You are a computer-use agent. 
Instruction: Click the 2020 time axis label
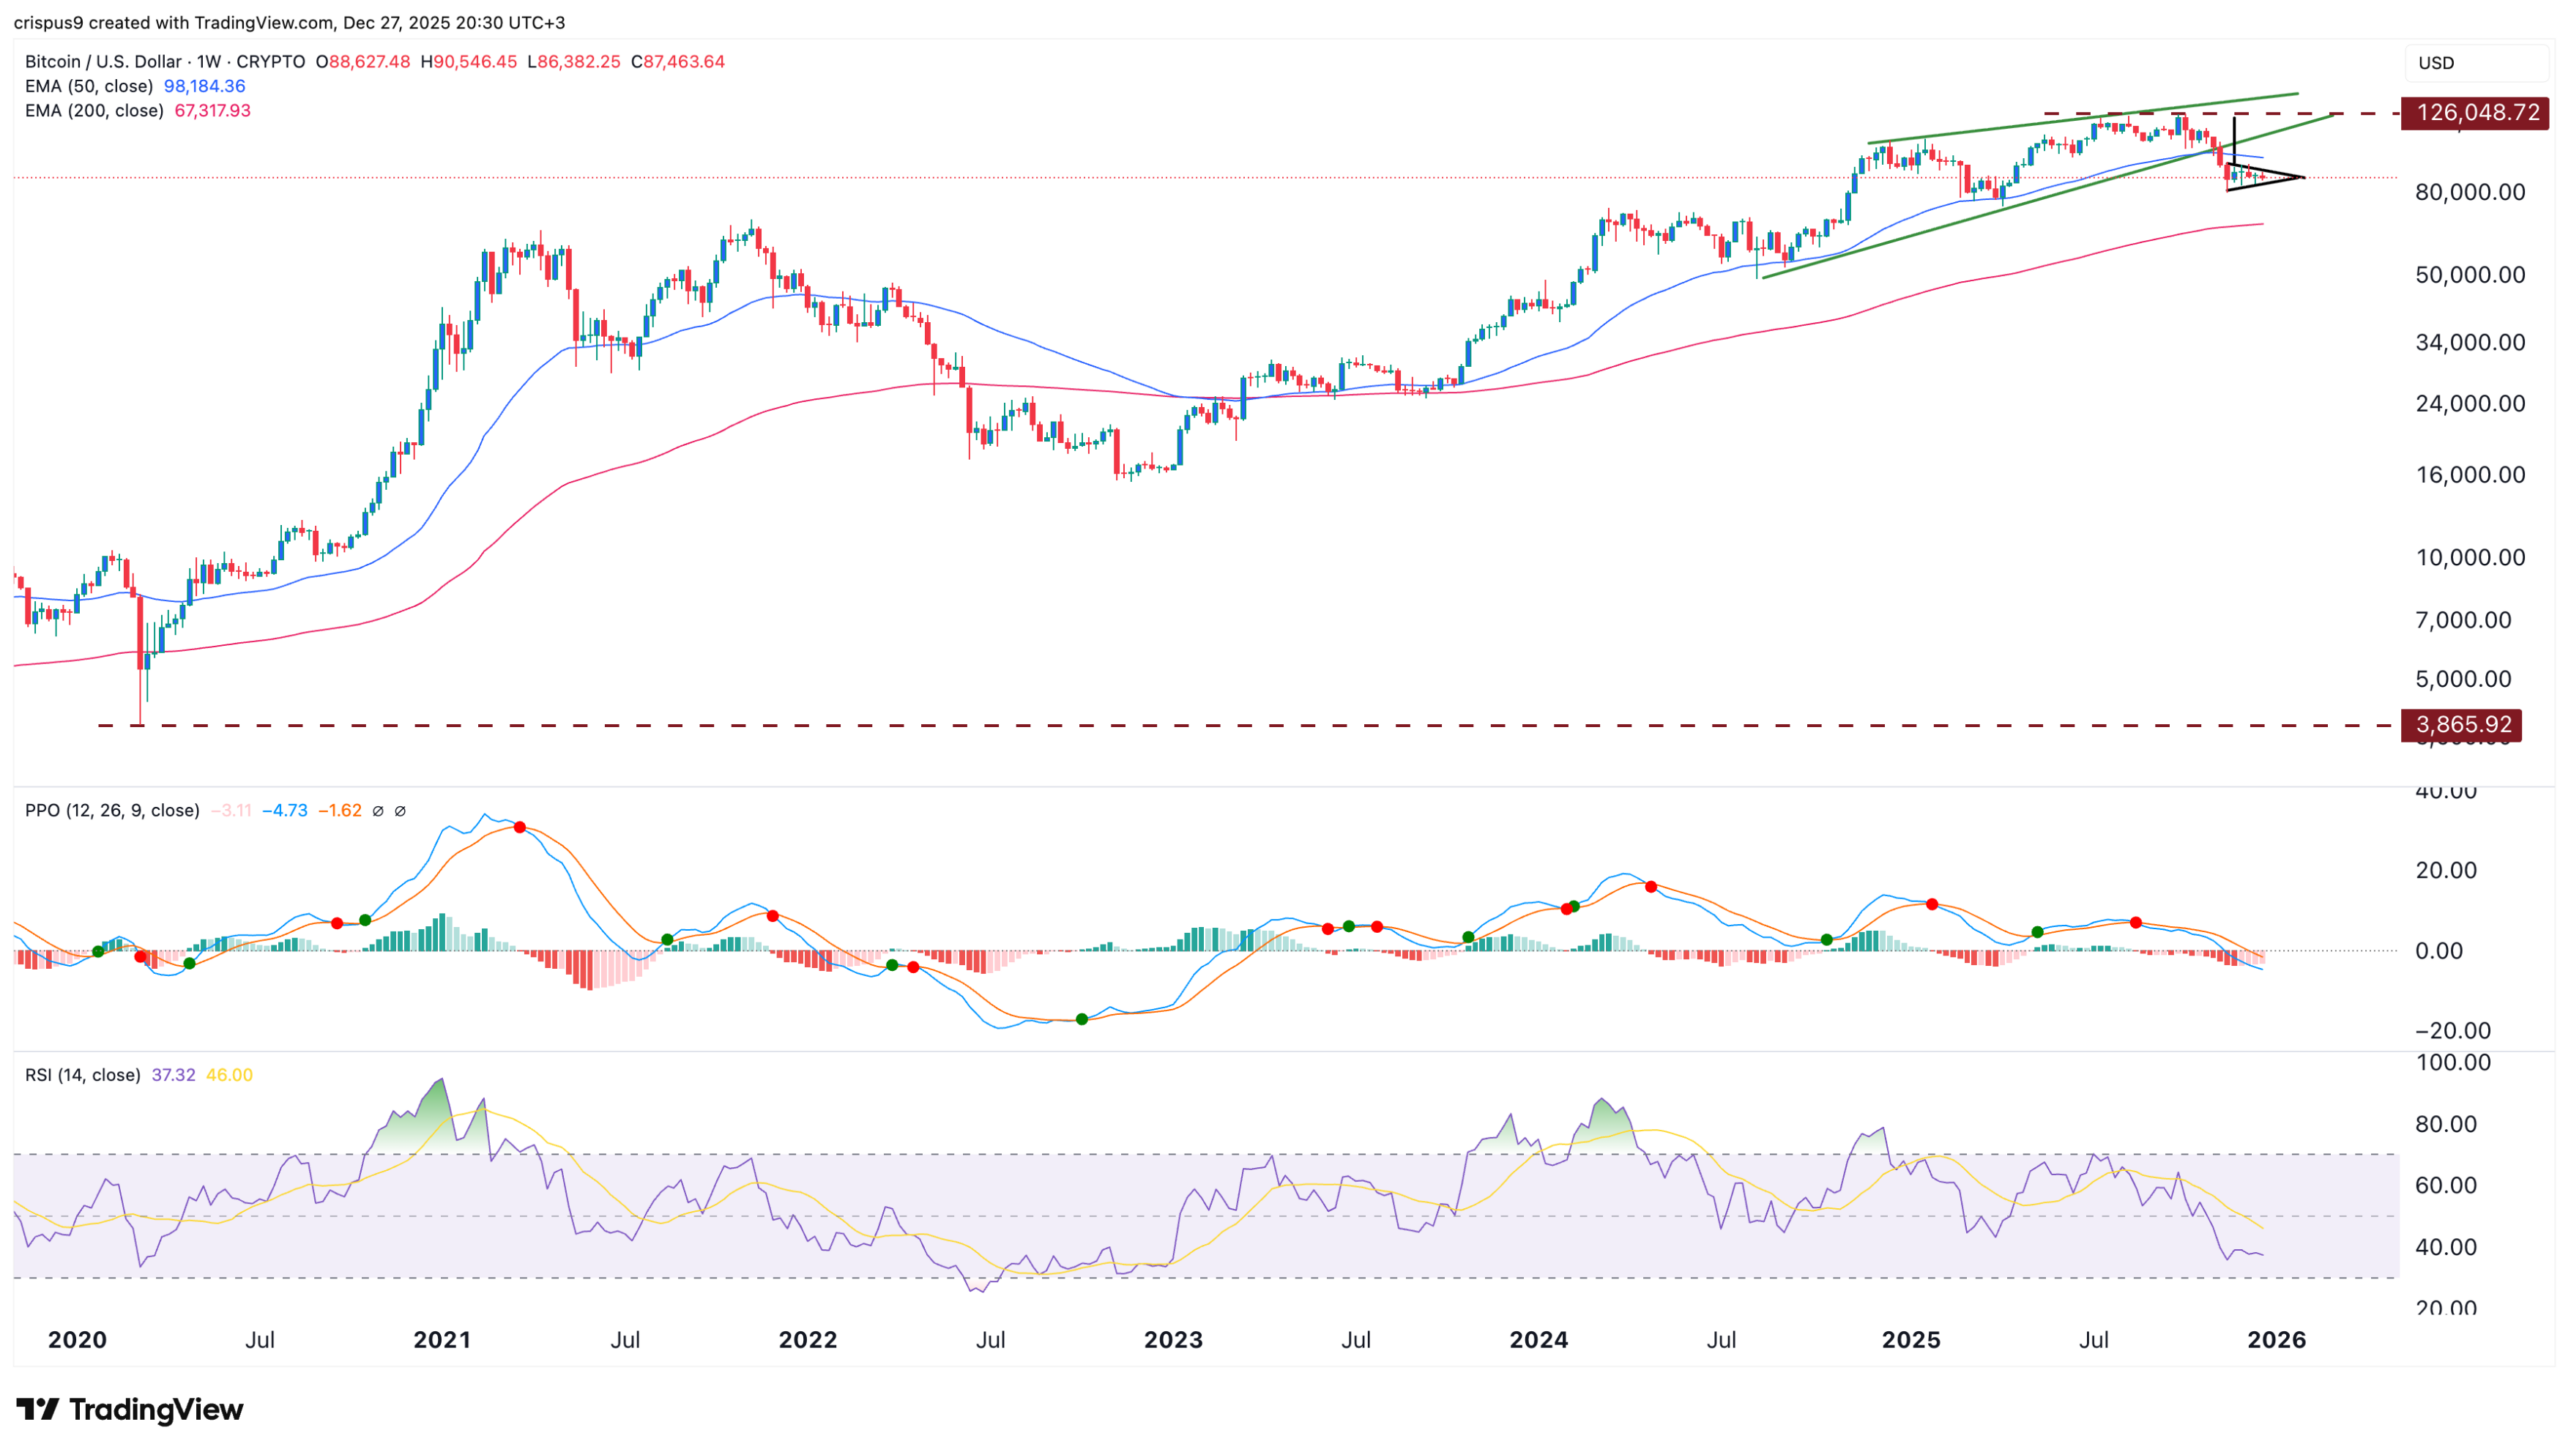77,1339
